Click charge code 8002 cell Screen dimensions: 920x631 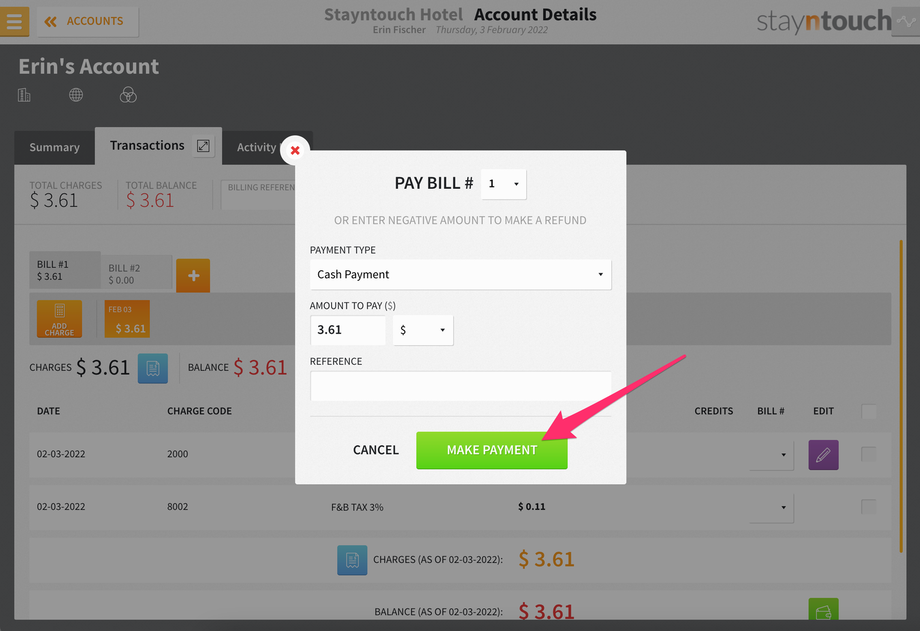[x=177, y=507]
